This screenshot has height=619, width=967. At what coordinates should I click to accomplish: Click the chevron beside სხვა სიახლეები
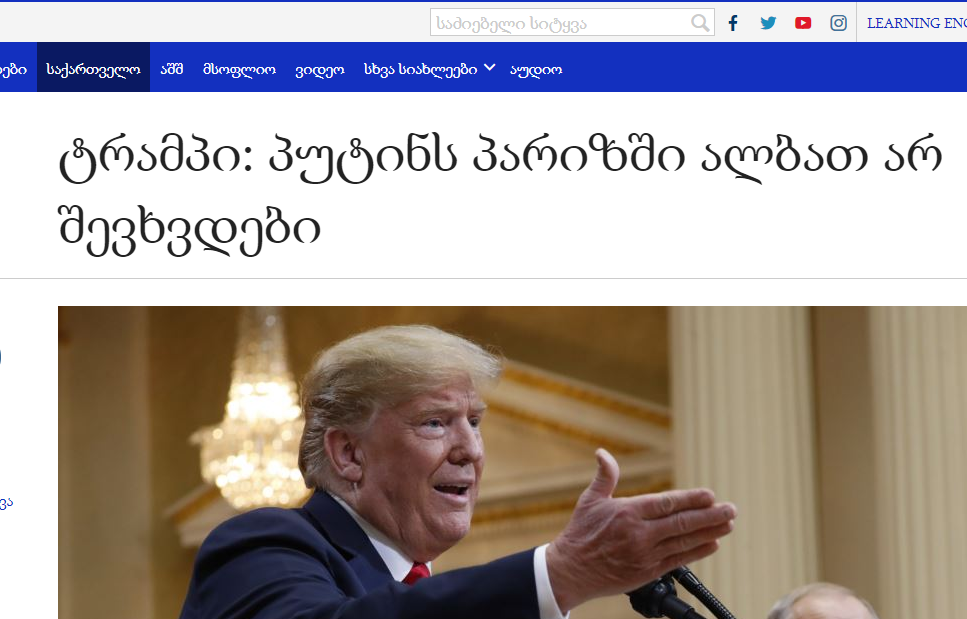489,68
